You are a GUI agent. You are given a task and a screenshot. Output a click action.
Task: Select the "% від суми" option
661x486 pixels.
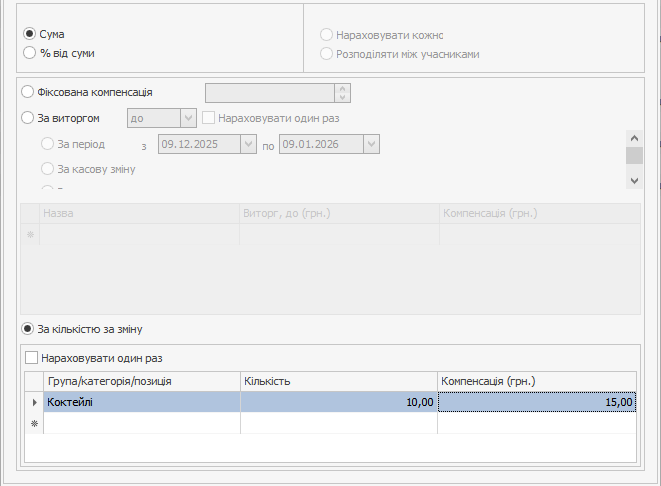29,53
